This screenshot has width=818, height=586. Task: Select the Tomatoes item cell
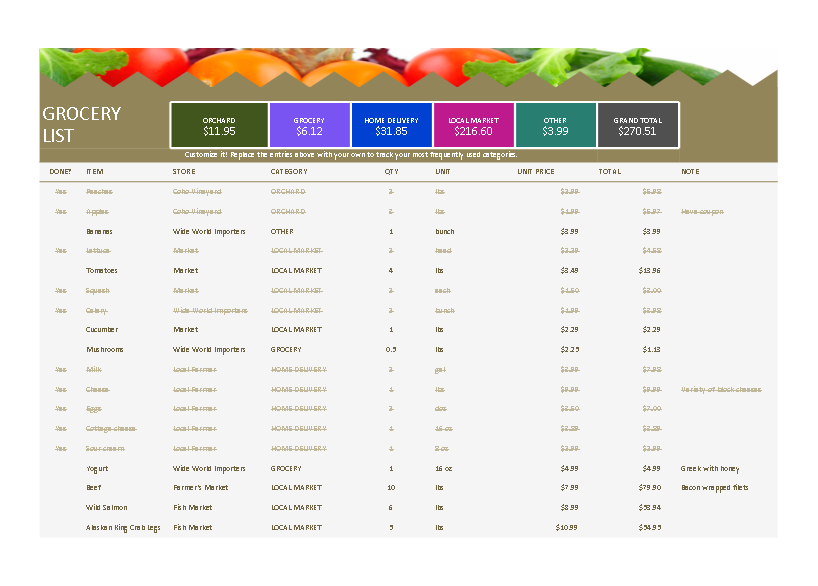click(x=102, y=270)
